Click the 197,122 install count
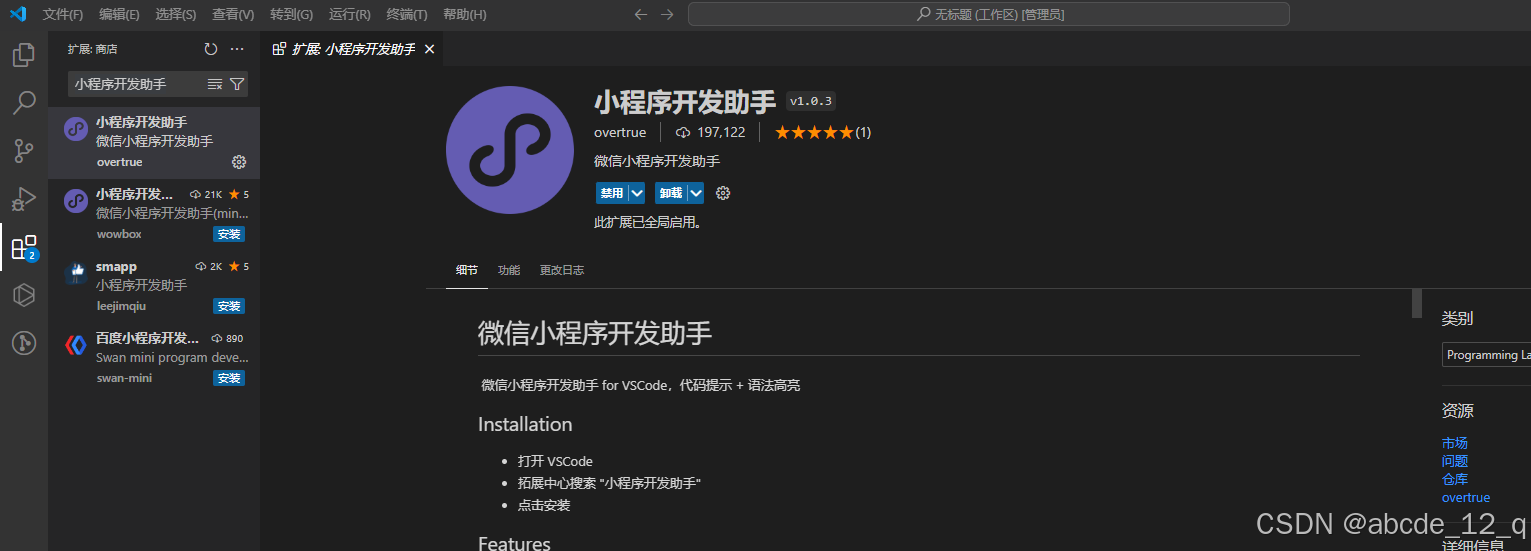 pos(711,132)
